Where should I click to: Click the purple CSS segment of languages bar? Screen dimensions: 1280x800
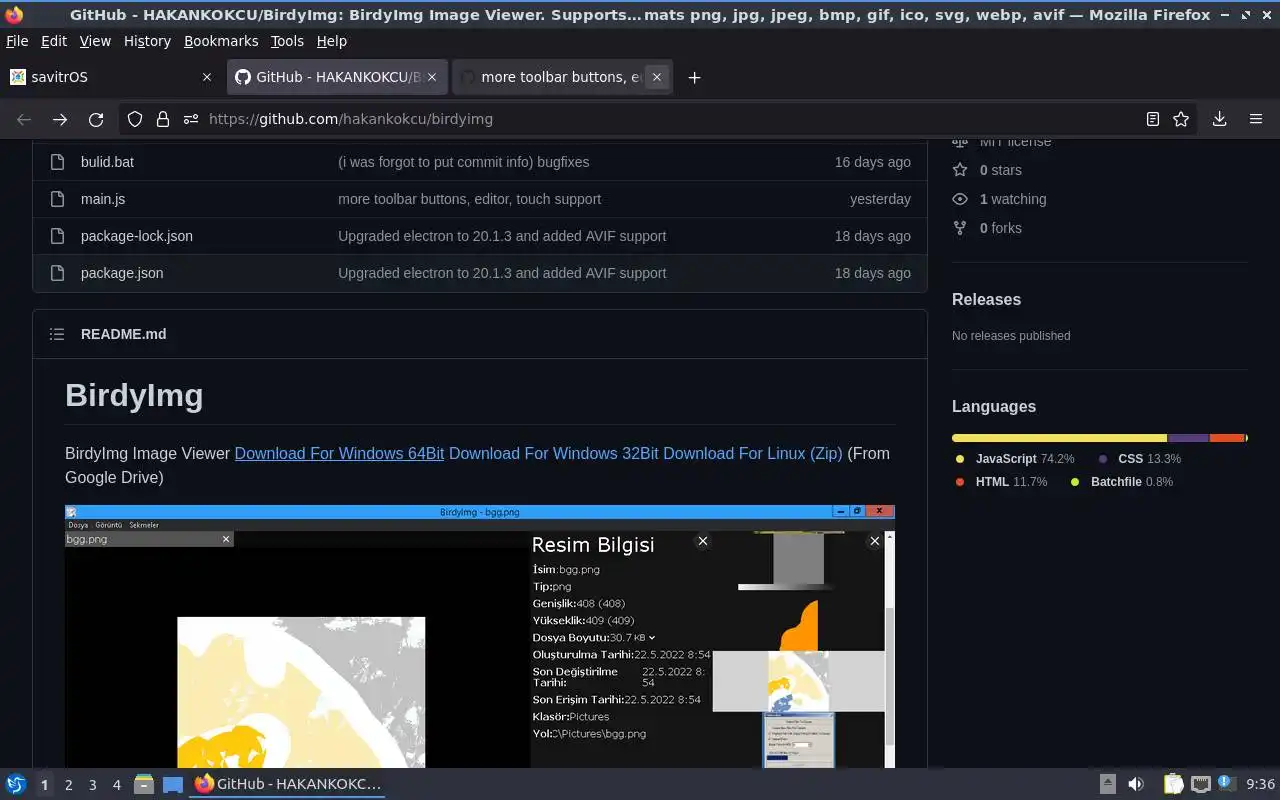coord(1188,438)
